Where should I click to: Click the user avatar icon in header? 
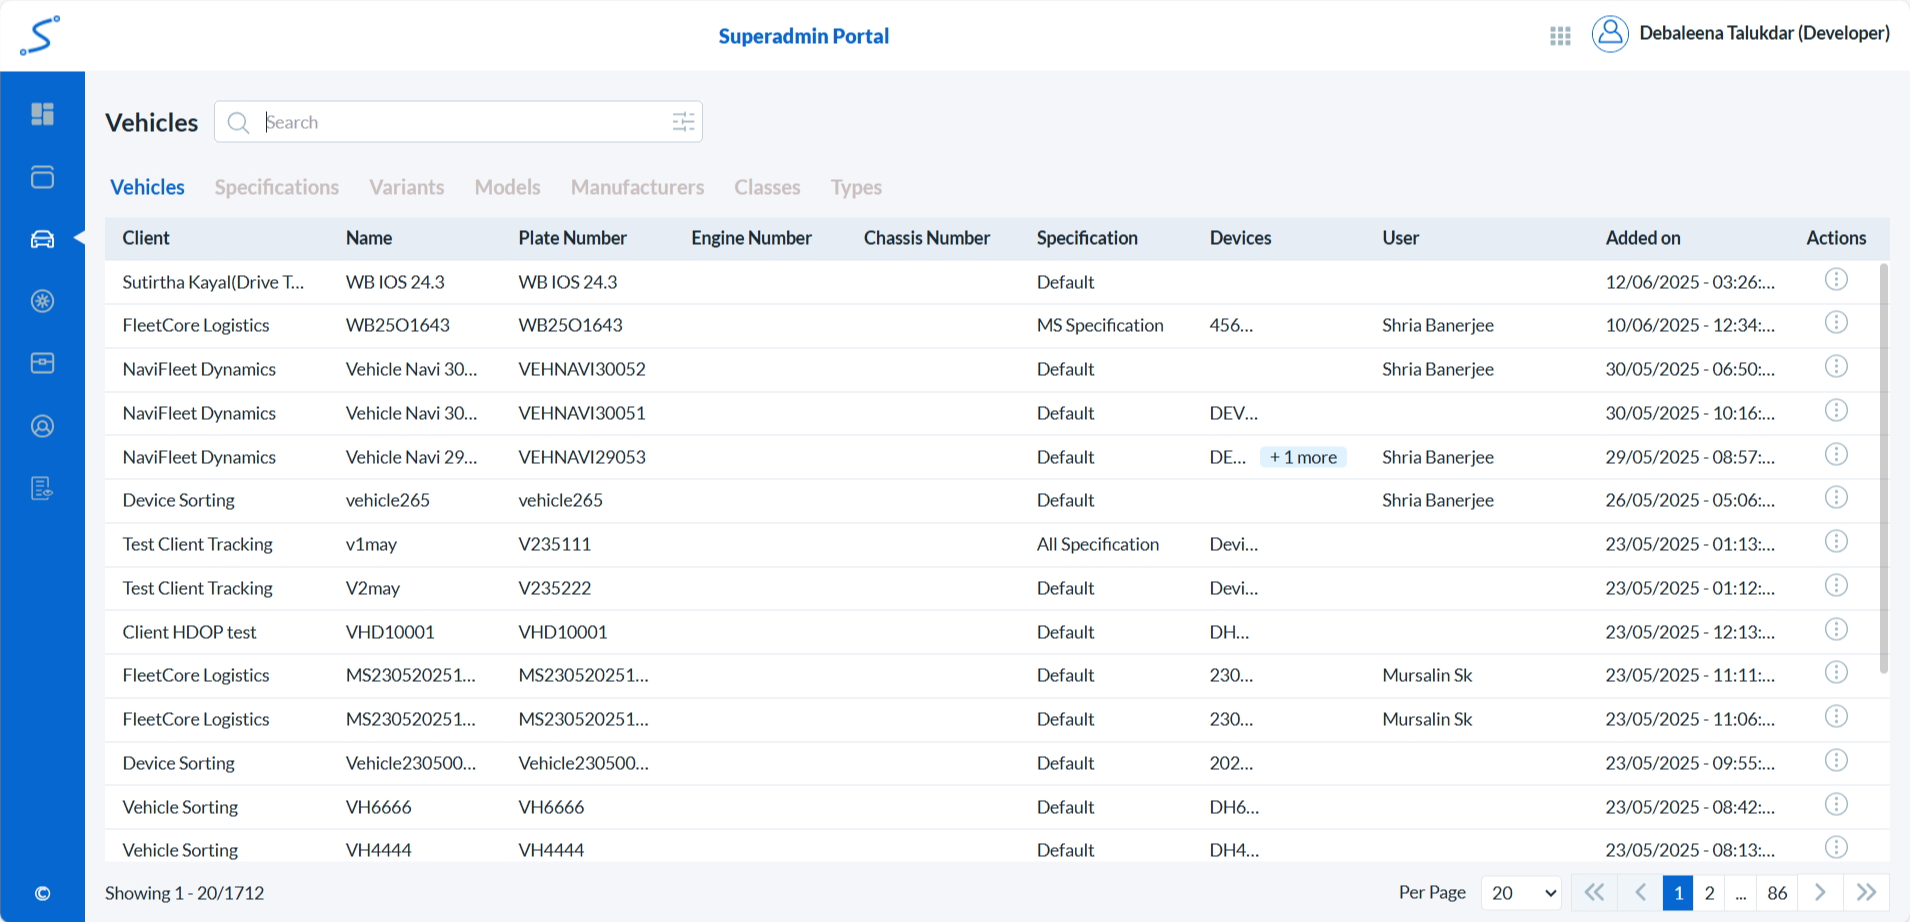coord(1610,34)
